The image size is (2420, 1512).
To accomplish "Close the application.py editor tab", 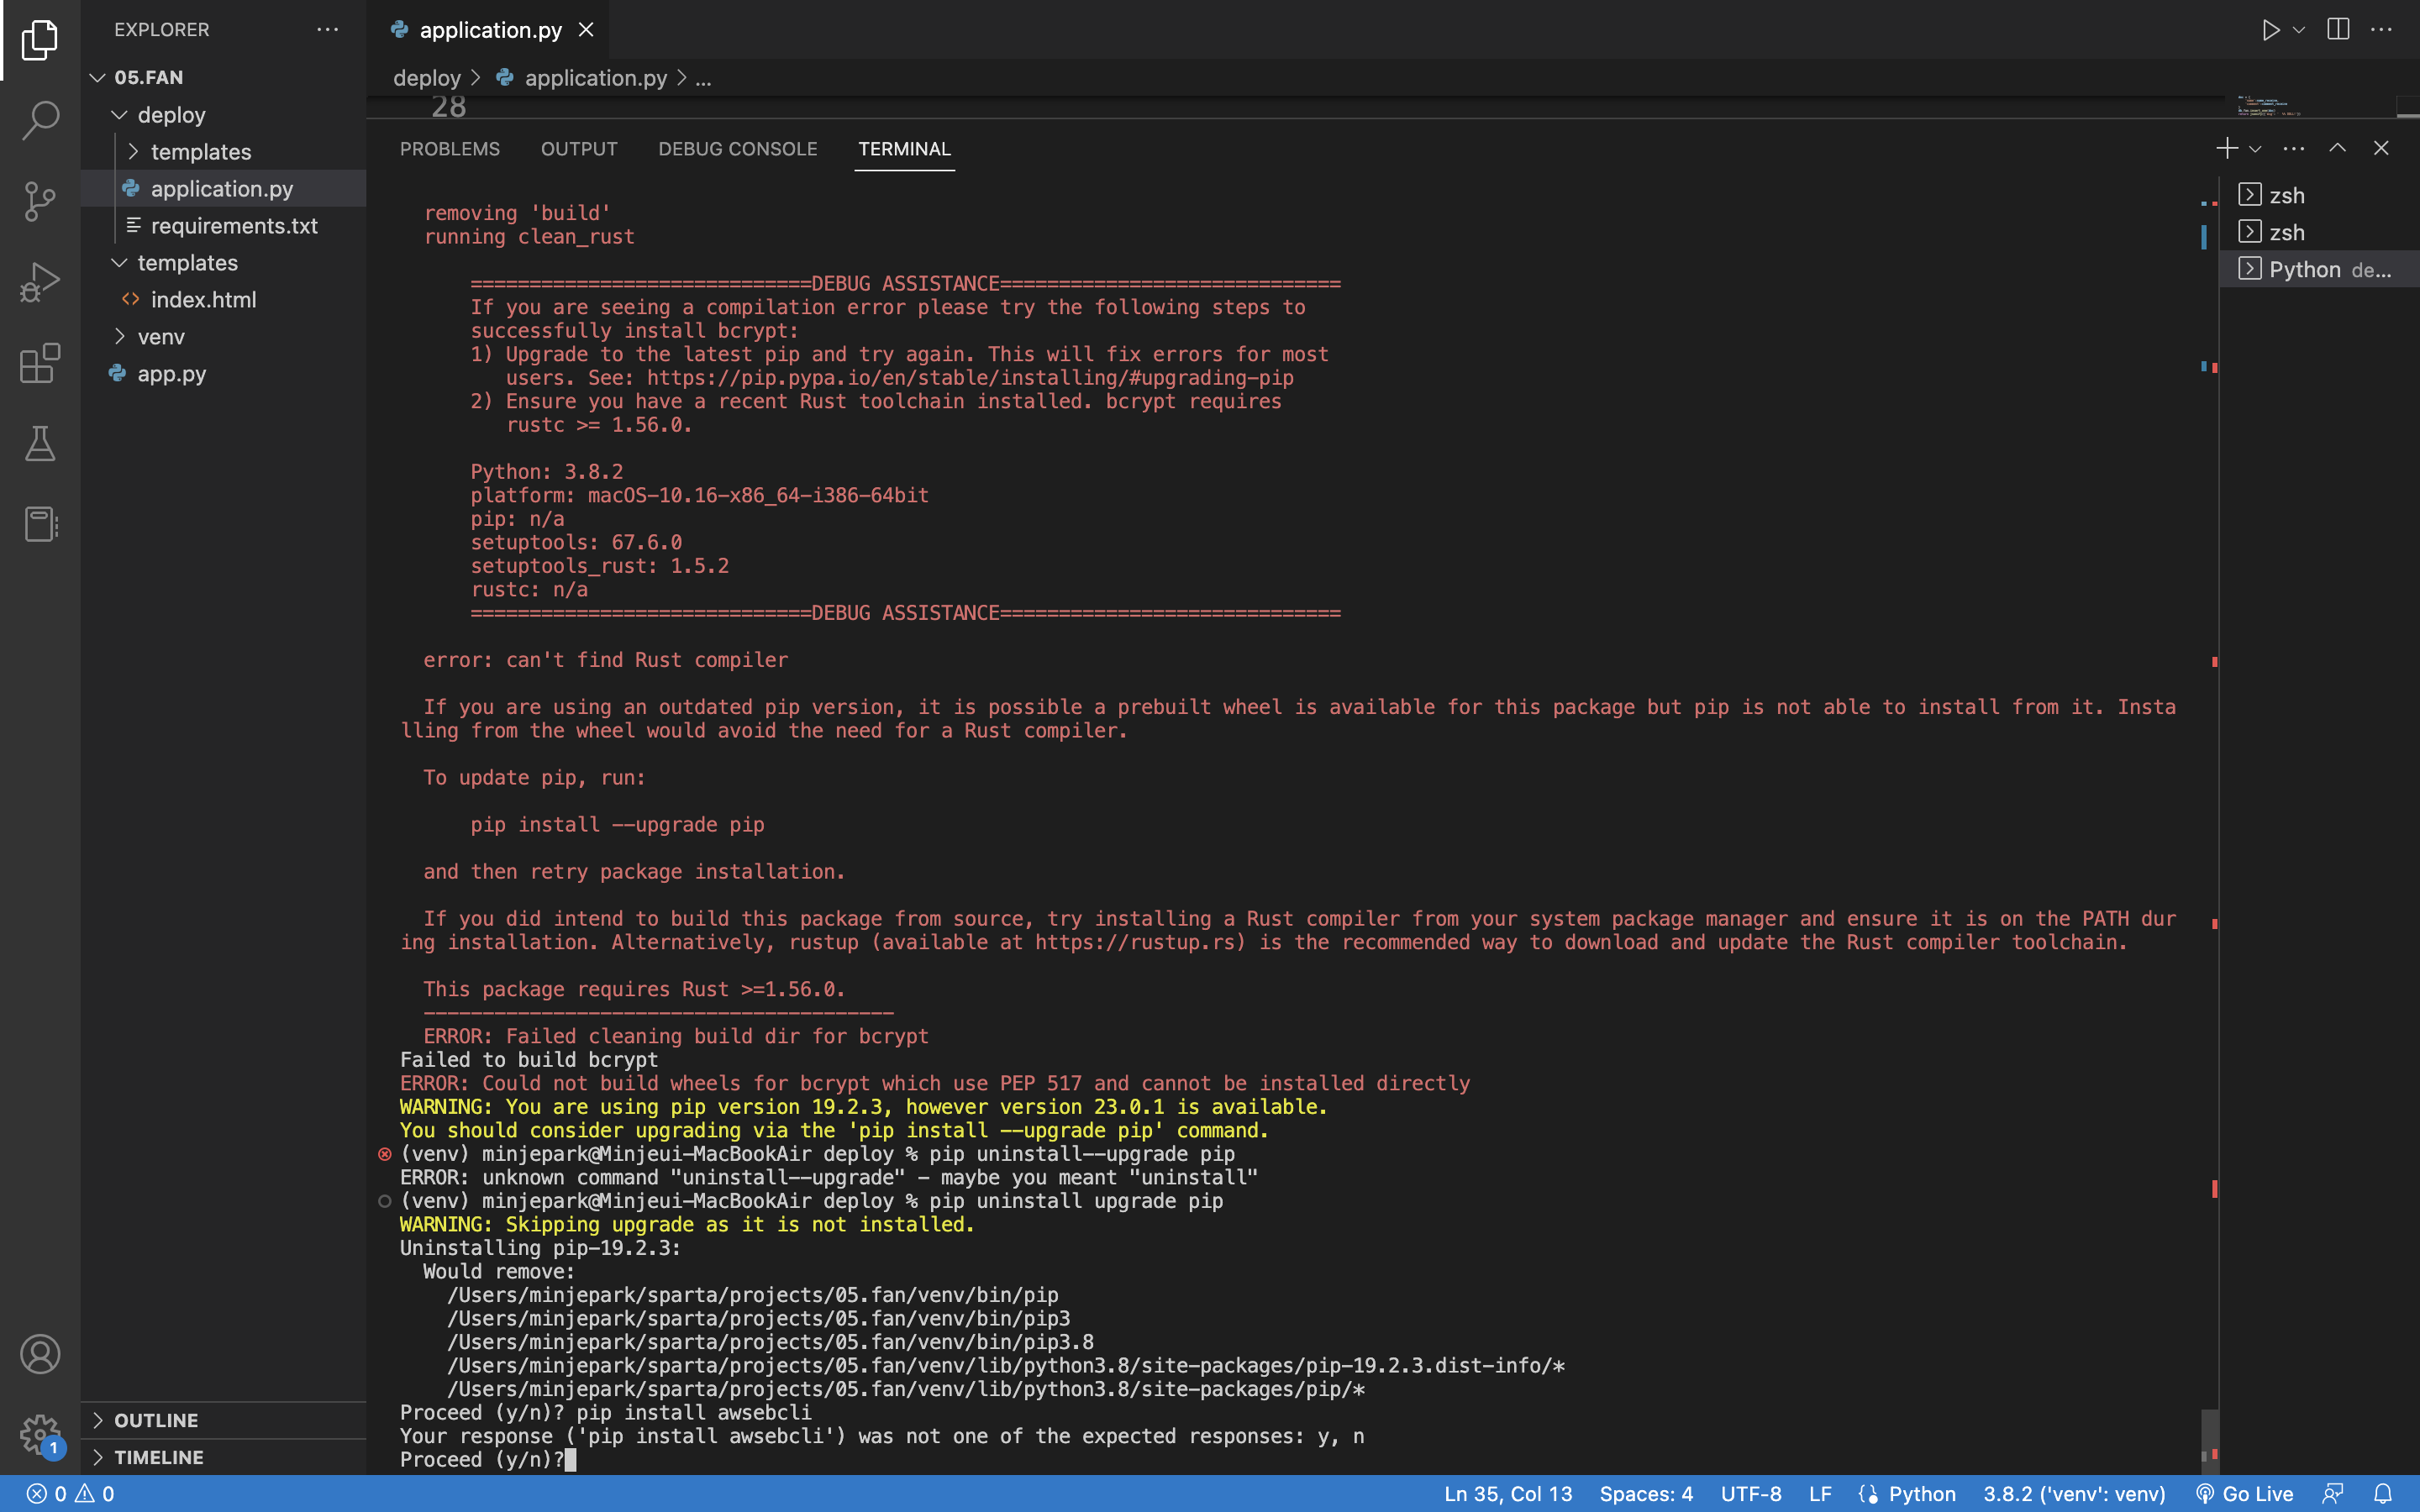I will [586, 30].
